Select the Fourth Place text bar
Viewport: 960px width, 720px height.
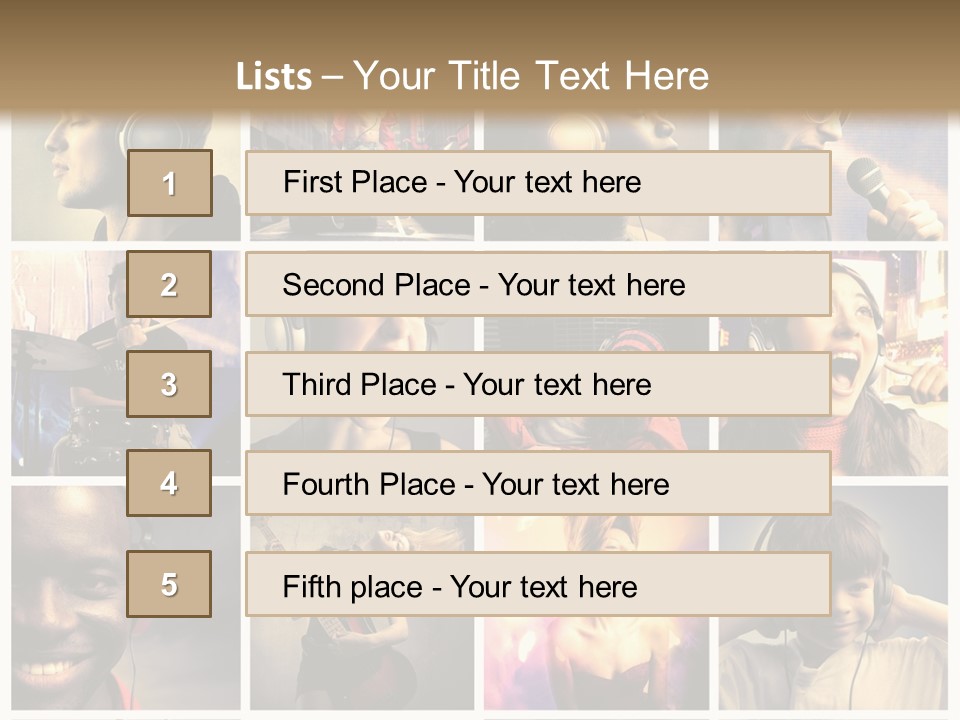click(538, 484)
